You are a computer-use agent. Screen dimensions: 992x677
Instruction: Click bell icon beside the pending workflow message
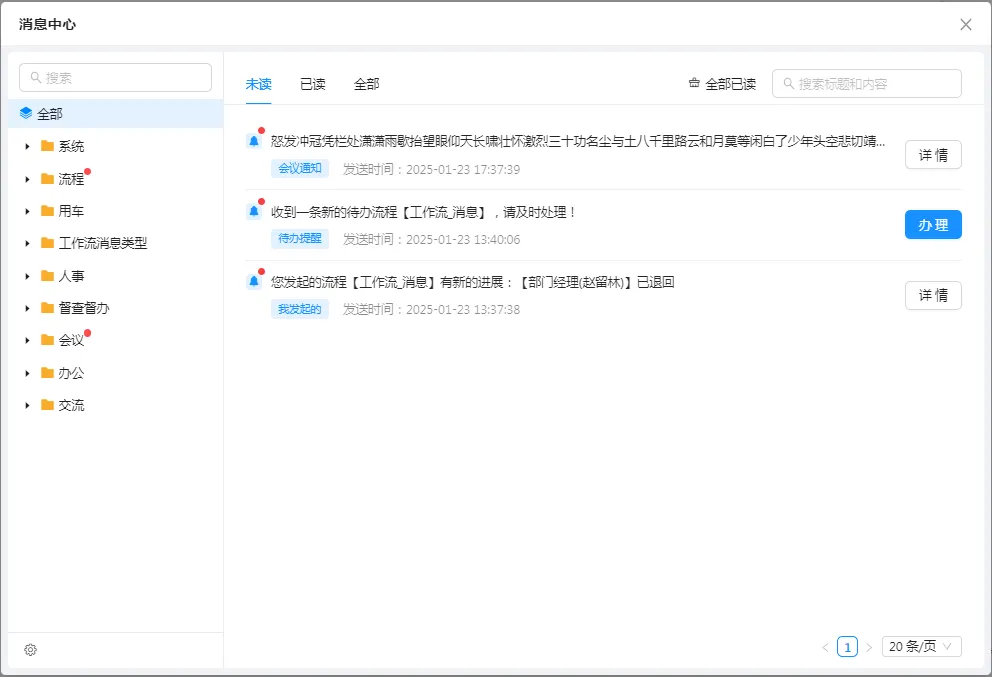click(x=254, y=212)
